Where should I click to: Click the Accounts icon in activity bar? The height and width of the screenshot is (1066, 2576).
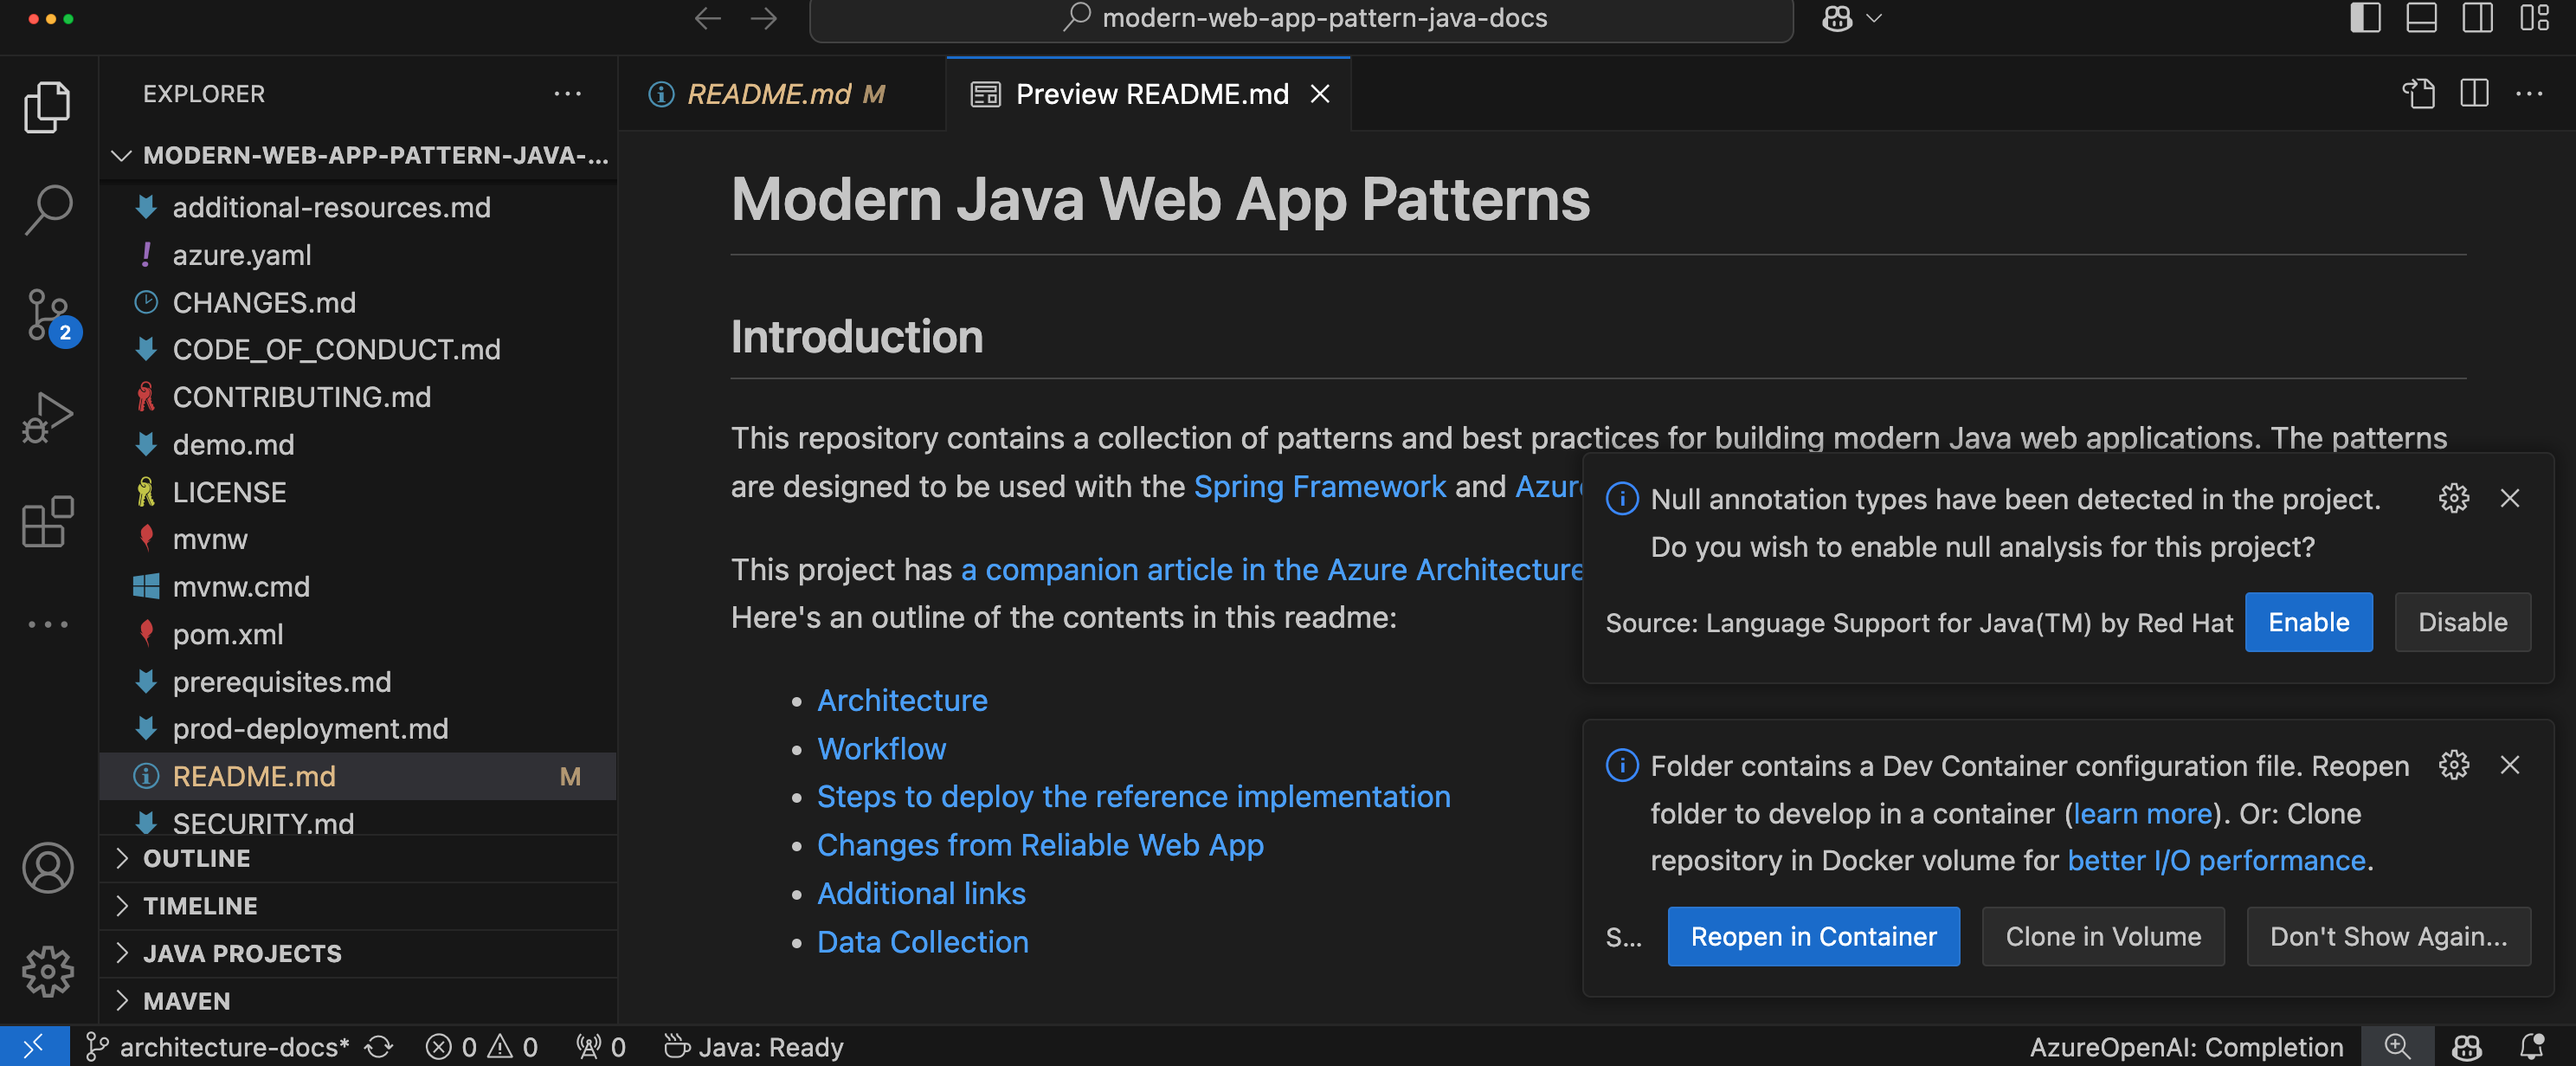47,867
